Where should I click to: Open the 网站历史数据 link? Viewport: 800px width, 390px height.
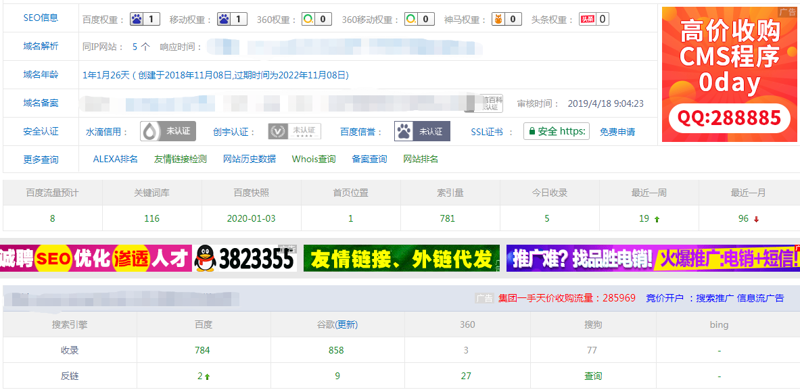coord(249,159)
